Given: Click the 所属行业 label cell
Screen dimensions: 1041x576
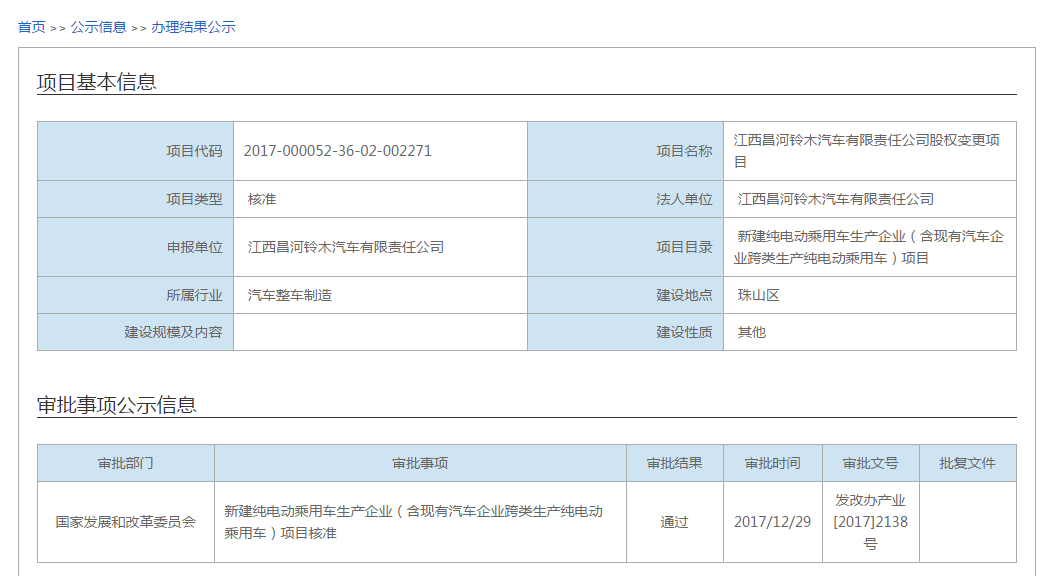Looking at the screenshot, I should coord(135,295).
